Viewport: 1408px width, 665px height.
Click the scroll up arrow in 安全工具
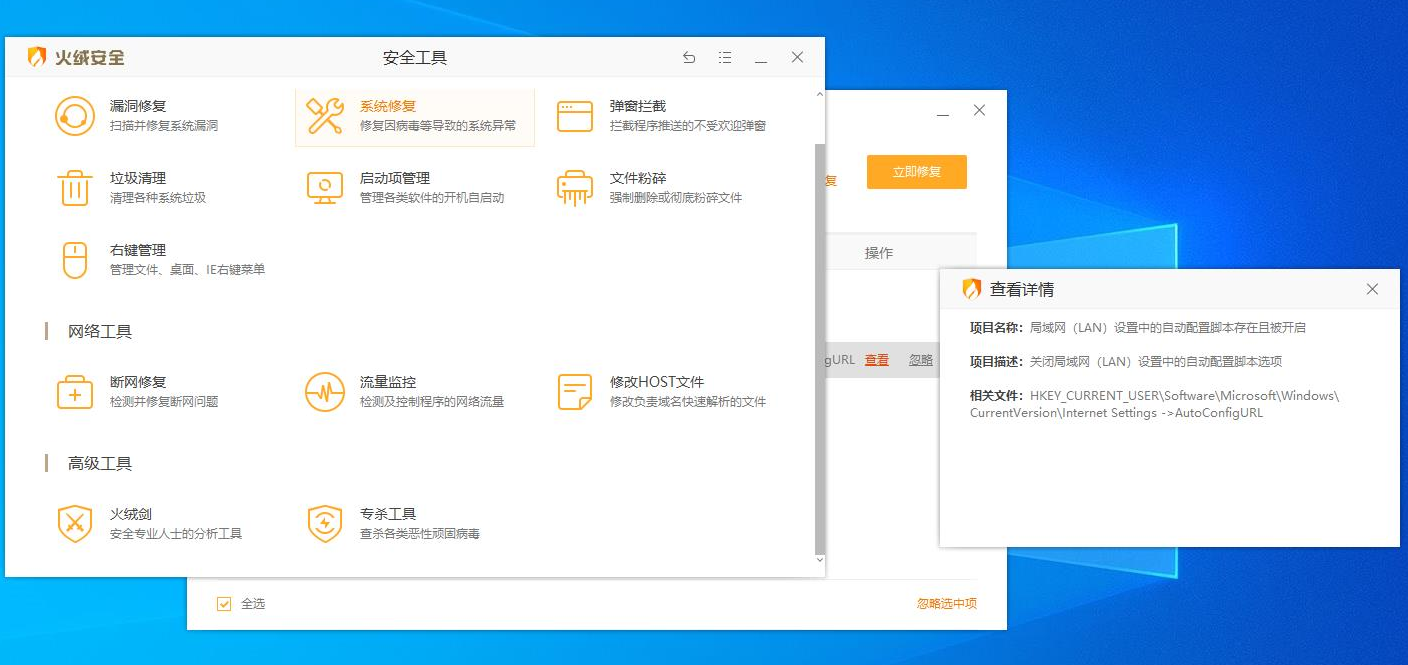(x=820, y=94)
